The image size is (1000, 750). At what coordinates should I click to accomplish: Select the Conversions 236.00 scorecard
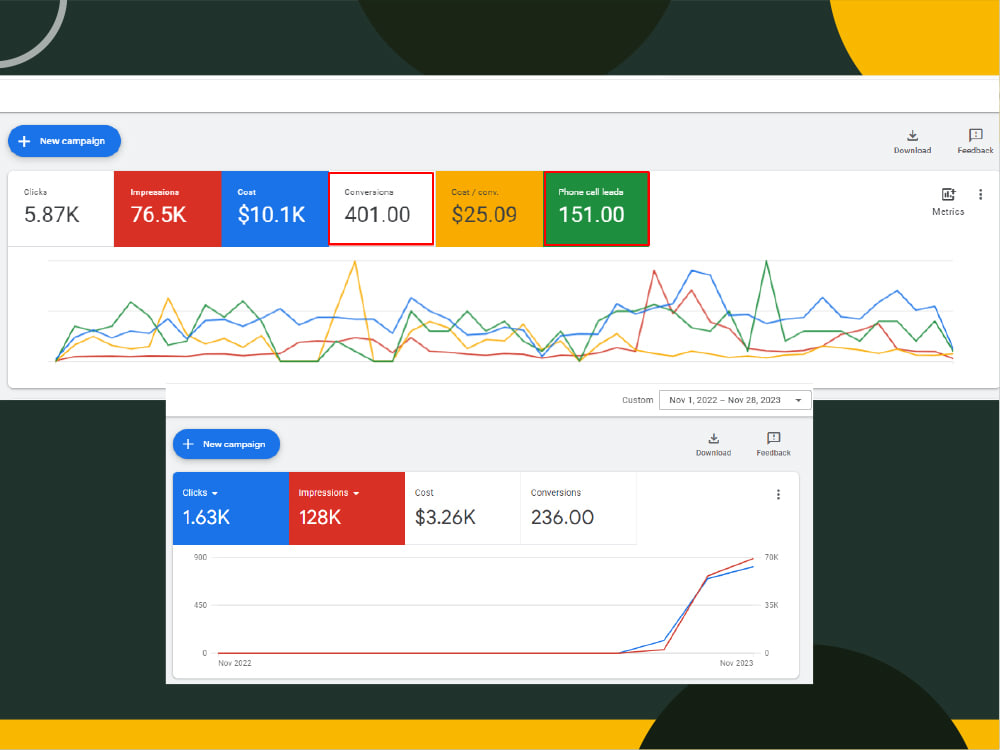(x=578, y=508)
